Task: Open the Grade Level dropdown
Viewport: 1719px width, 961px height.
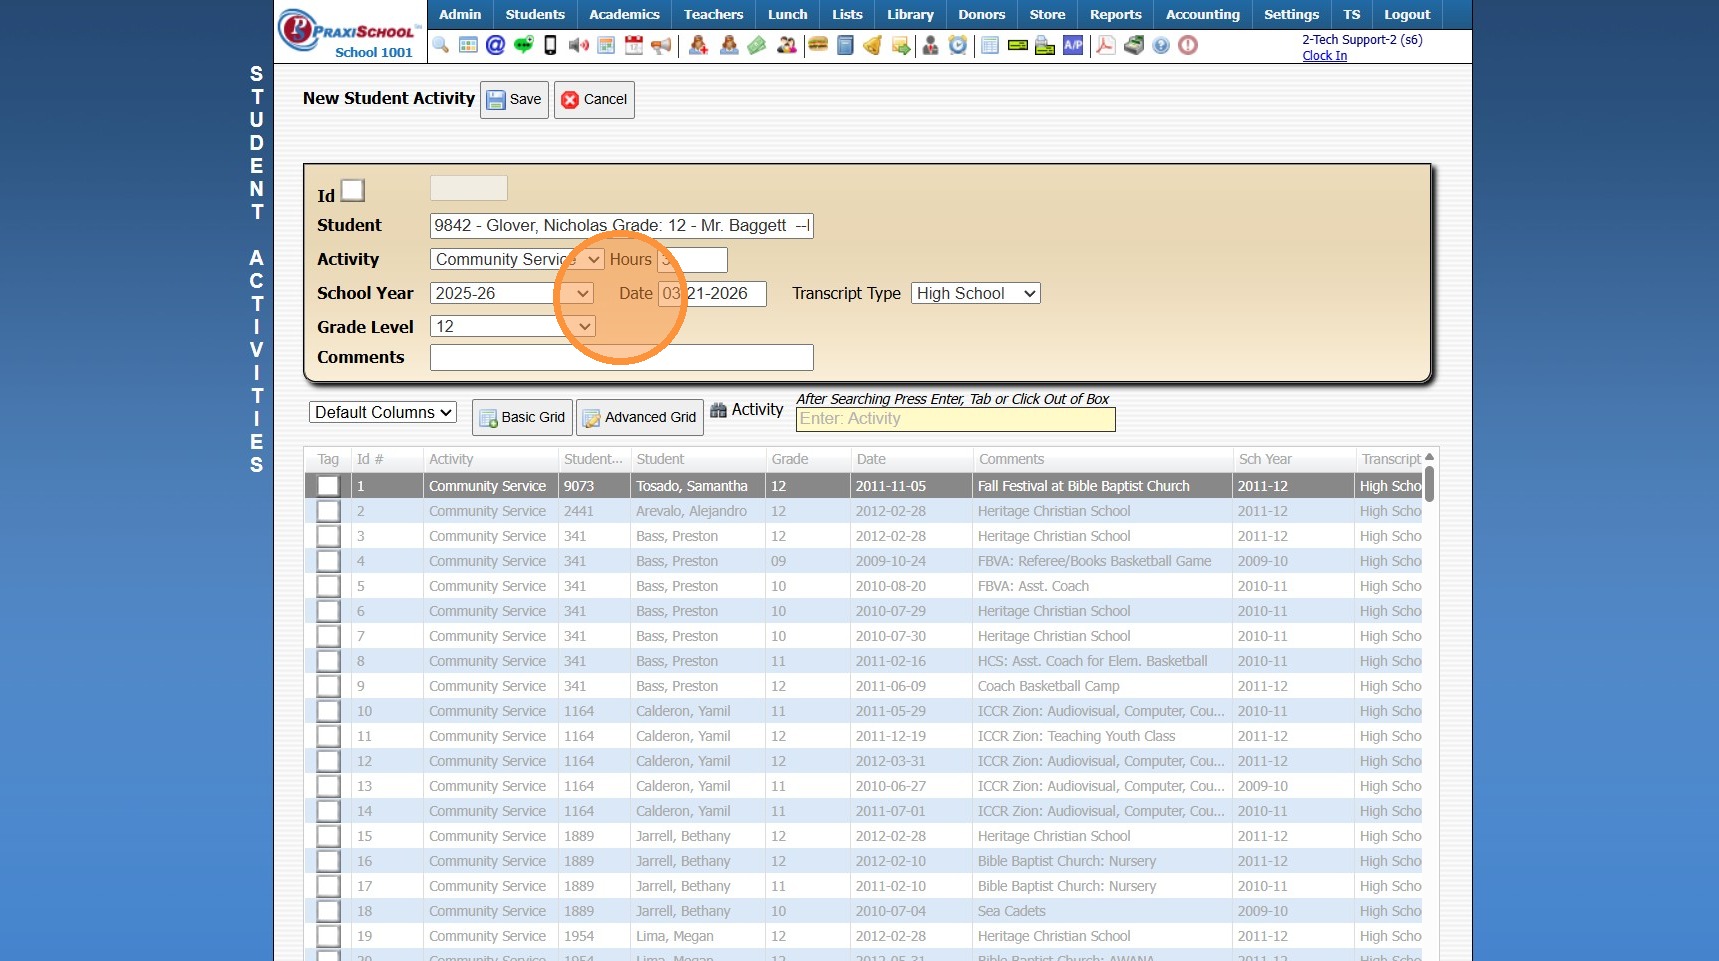Action: (x=512, y=326)
